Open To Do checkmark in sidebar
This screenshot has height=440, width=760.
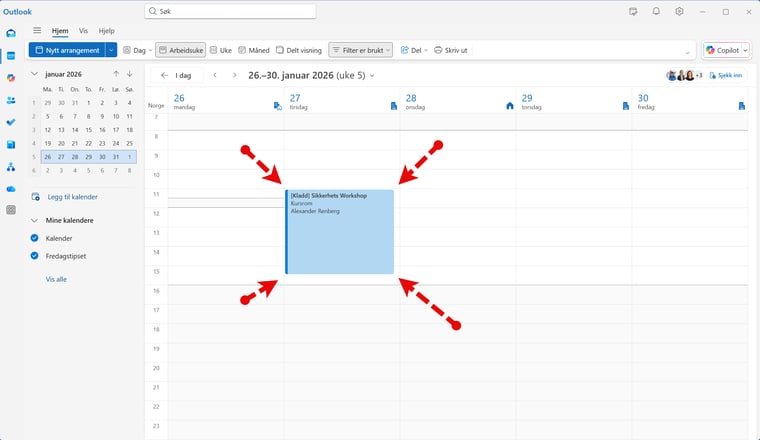coord(11,122)
